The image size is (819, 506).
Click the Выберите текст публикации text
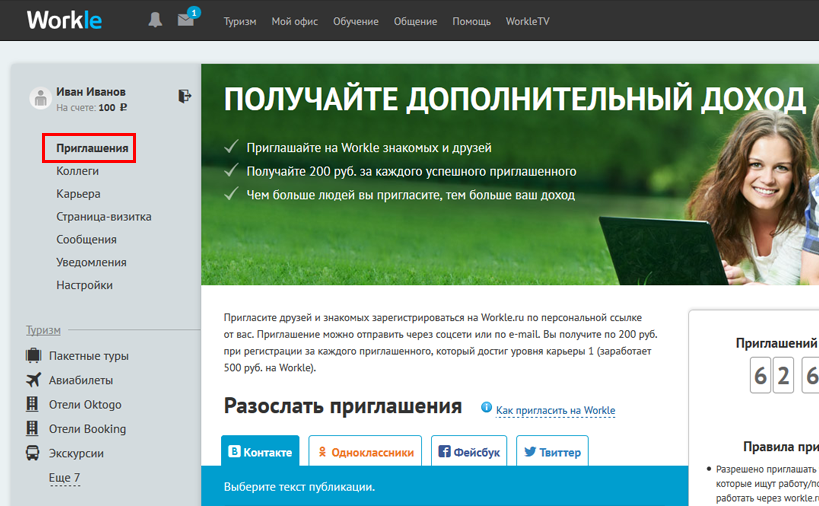[x=299, y=487]
